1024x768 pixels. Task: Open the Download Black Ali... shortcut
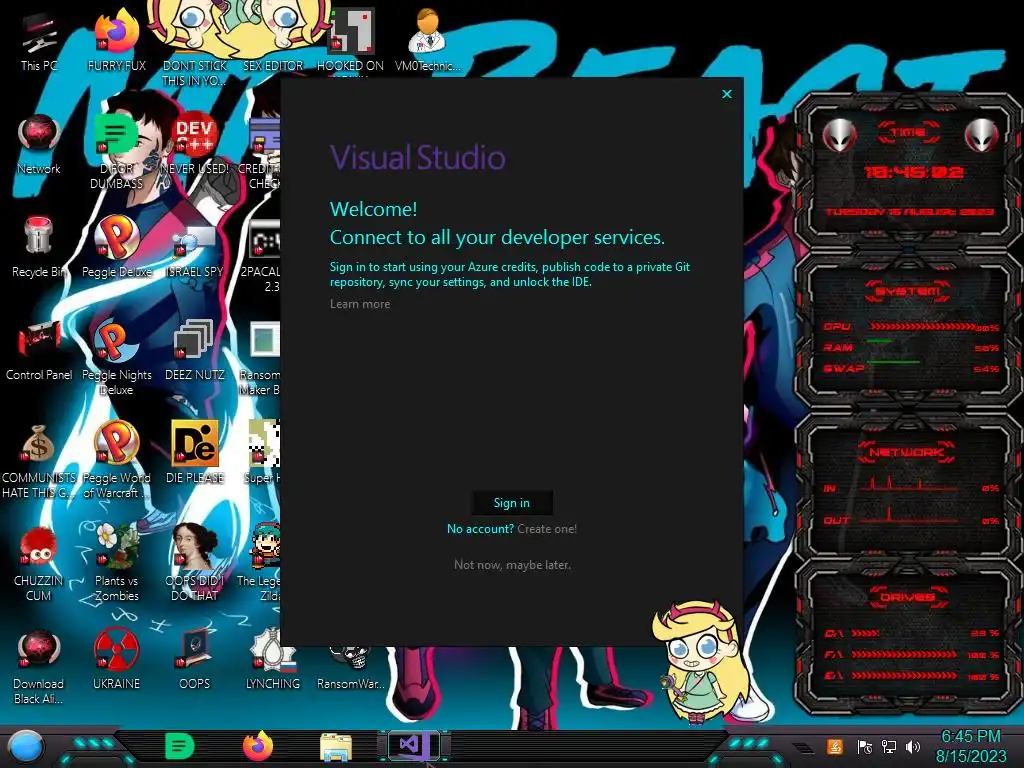tap(39, 667)
